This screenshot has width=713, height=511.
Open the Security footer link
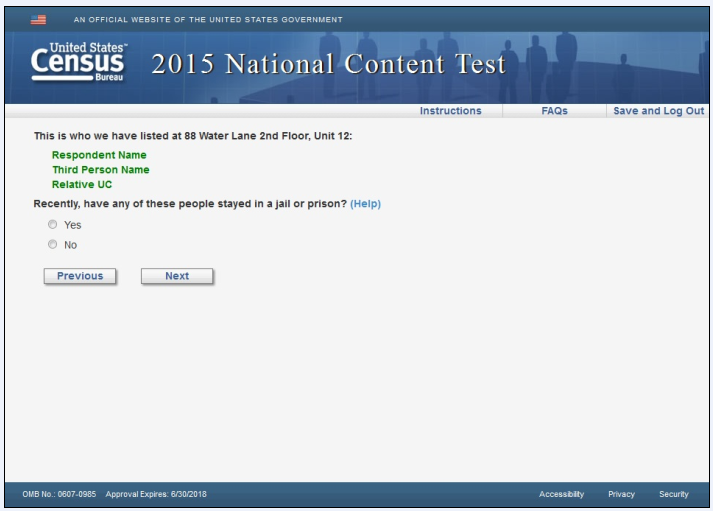point(673,494)
